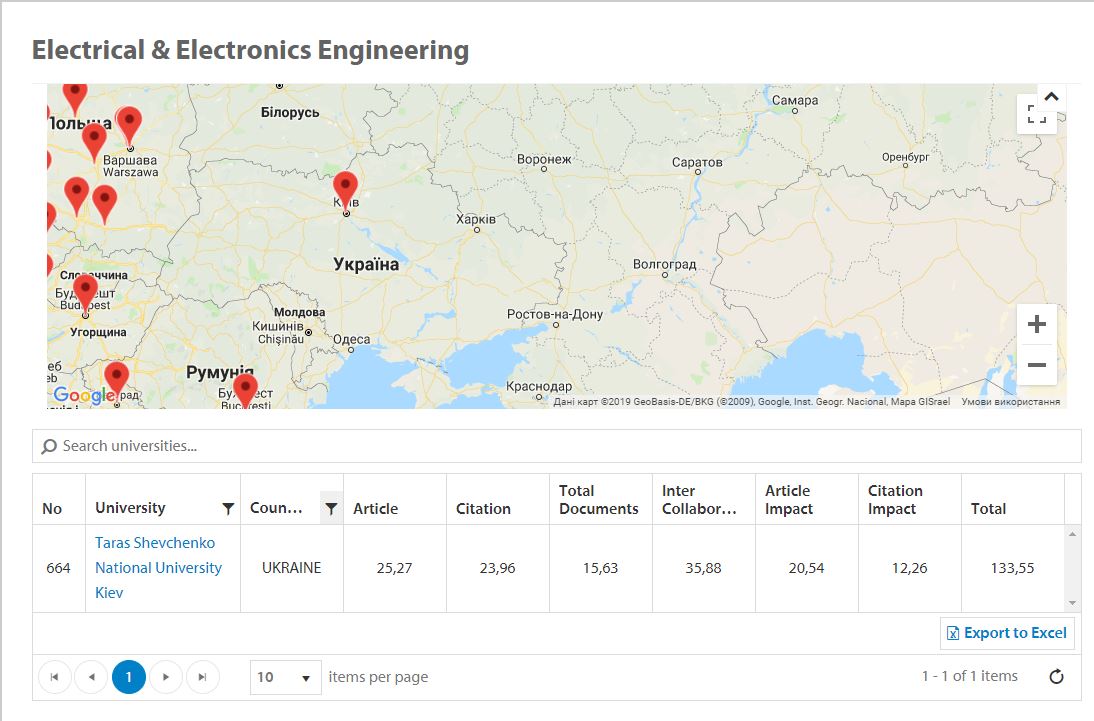Click the Total Documents value 15,63
The image size is (1094, 721).
tap(600, 568)
